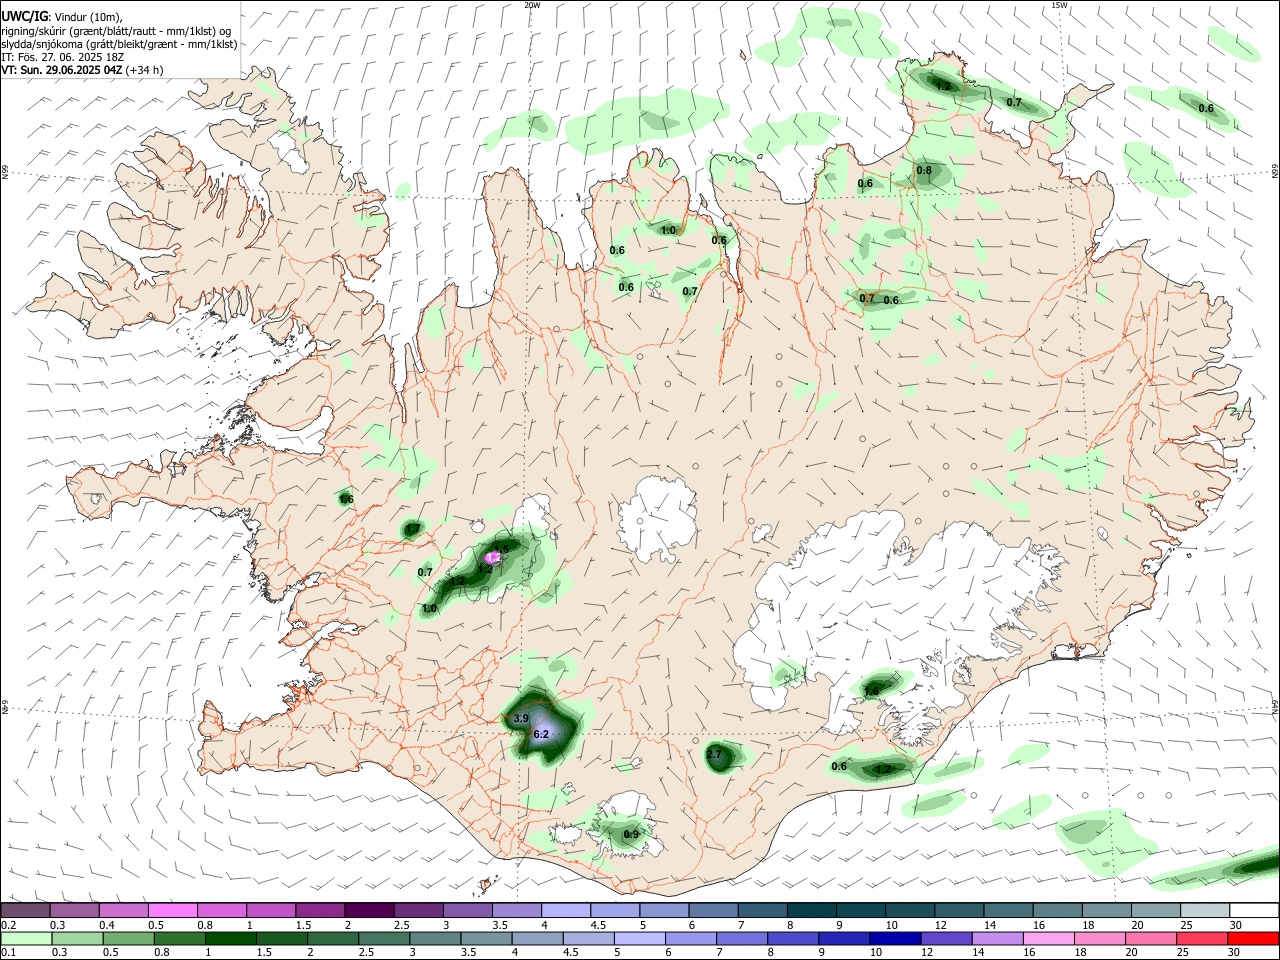The height and width of the screenshot is (960, 1280).
Task: Click the VT: Sun. 29.06.2025 04Z line
Action: [82, 70]
